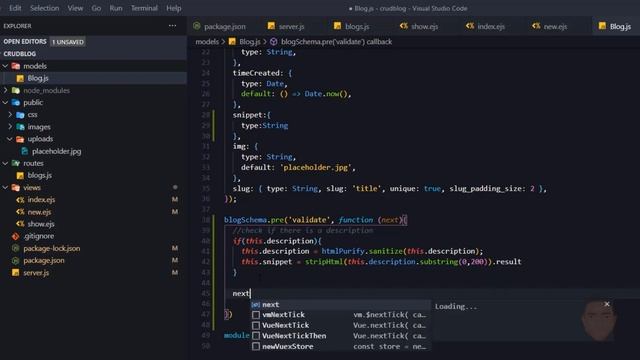Screen dimensions: 640x360
Task: Select the Blog.js editor tab
Action: click(615, 27)
